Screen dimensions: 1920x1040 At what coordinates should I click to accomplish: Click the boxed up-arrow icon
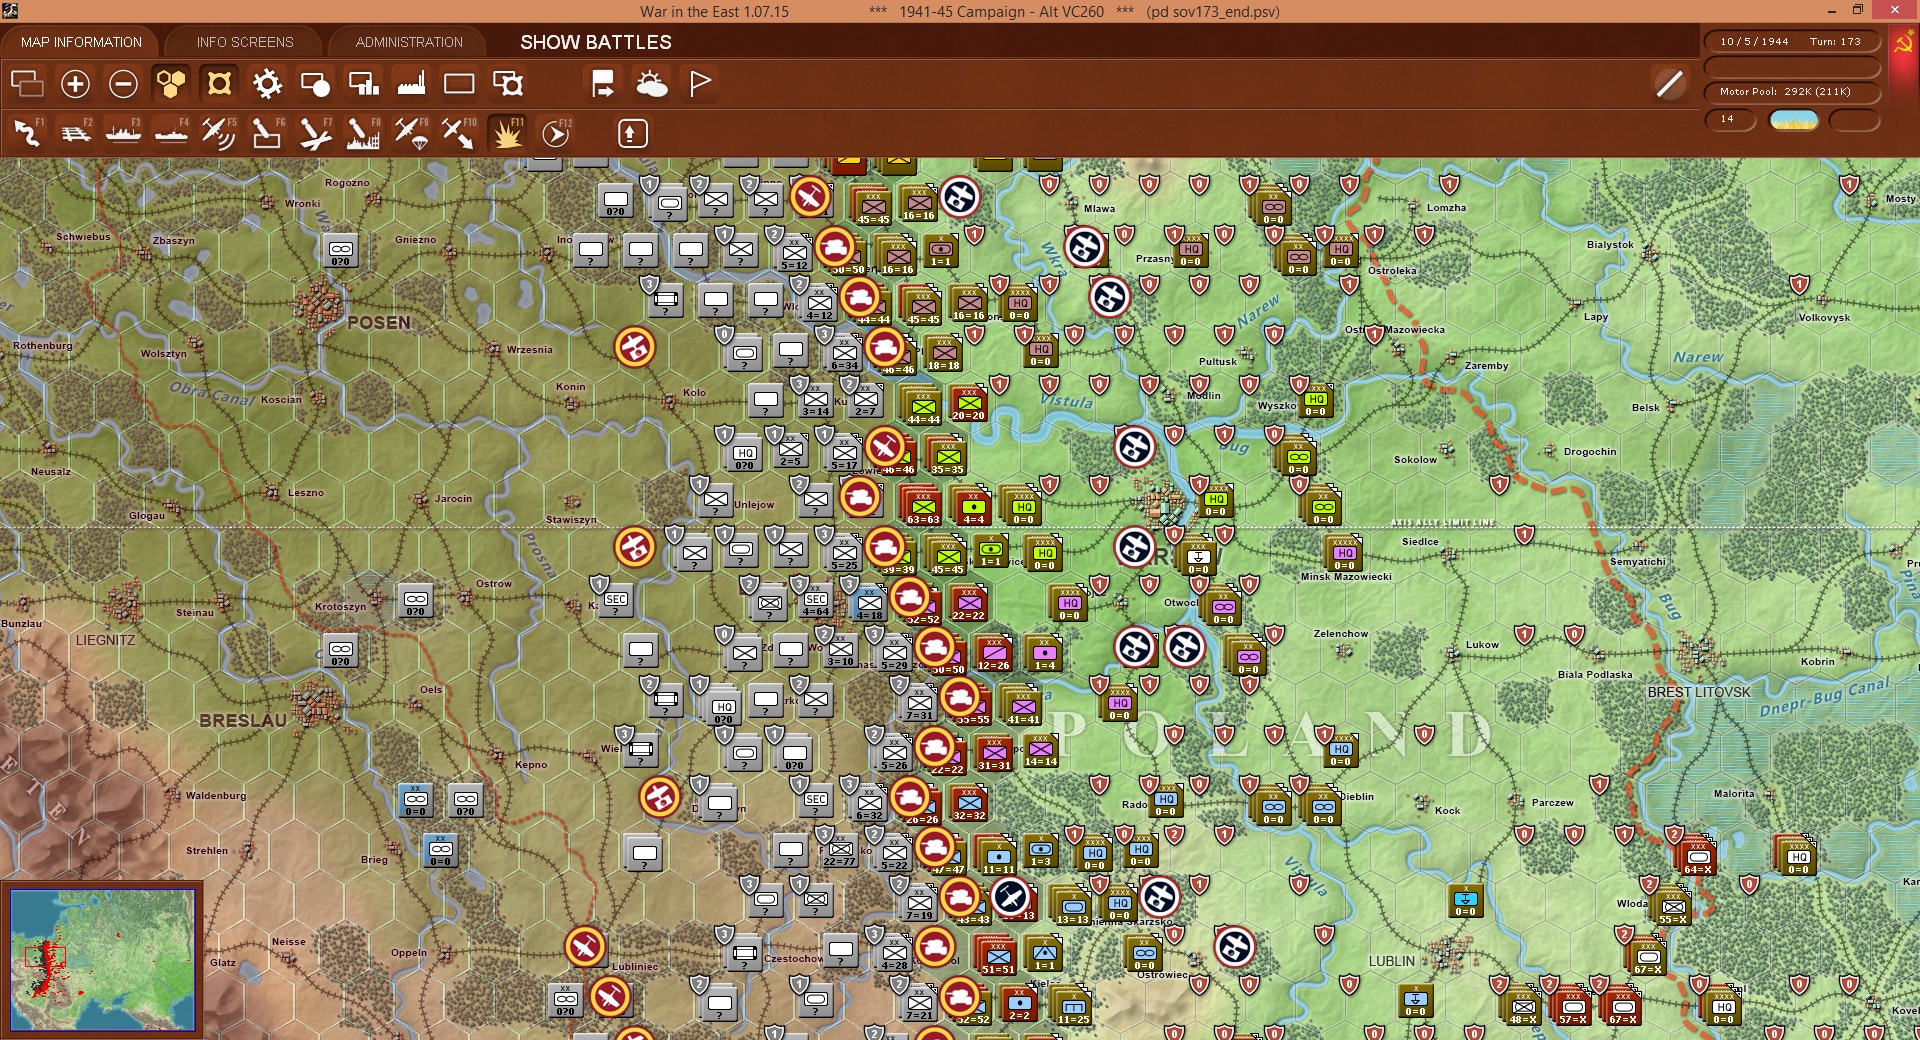tap(632, 133)
